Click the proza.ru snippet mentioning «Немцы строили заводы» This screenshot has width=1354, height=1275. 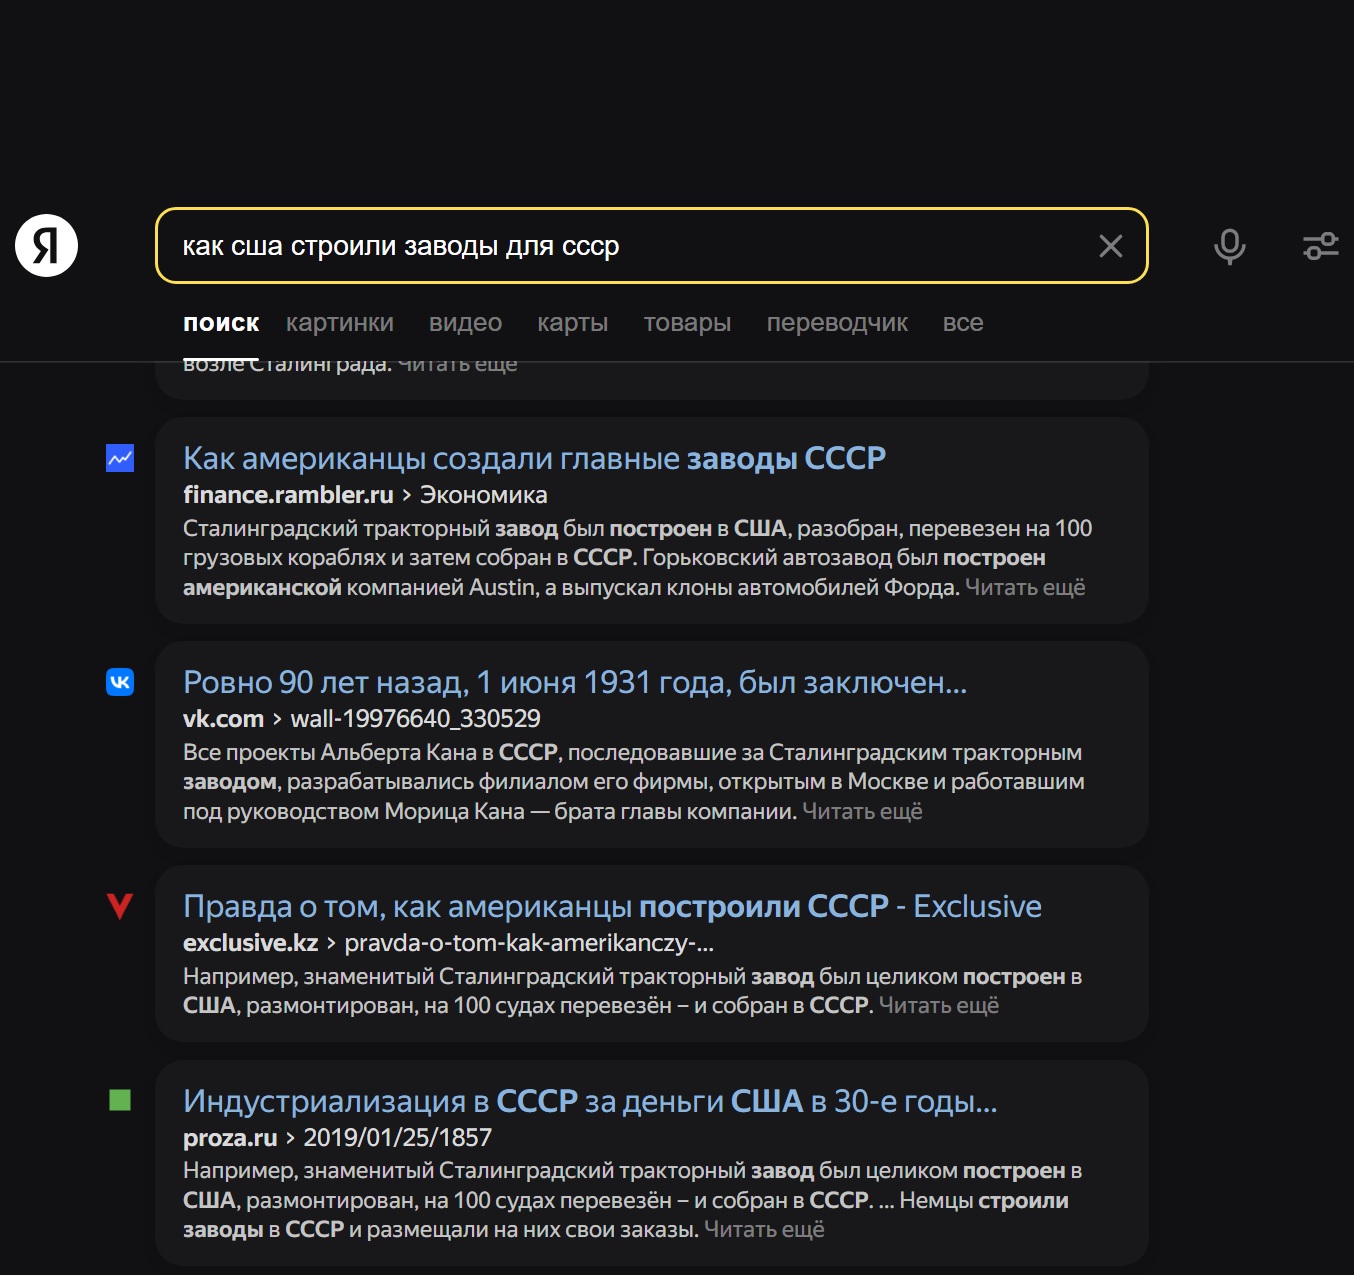(633, 1200)
